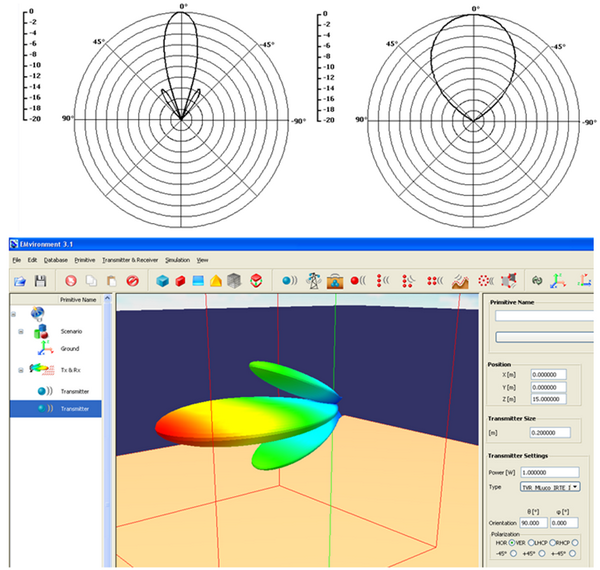
Task: Click the Open folder toolbar icon
Action: (x=18, y=282)
